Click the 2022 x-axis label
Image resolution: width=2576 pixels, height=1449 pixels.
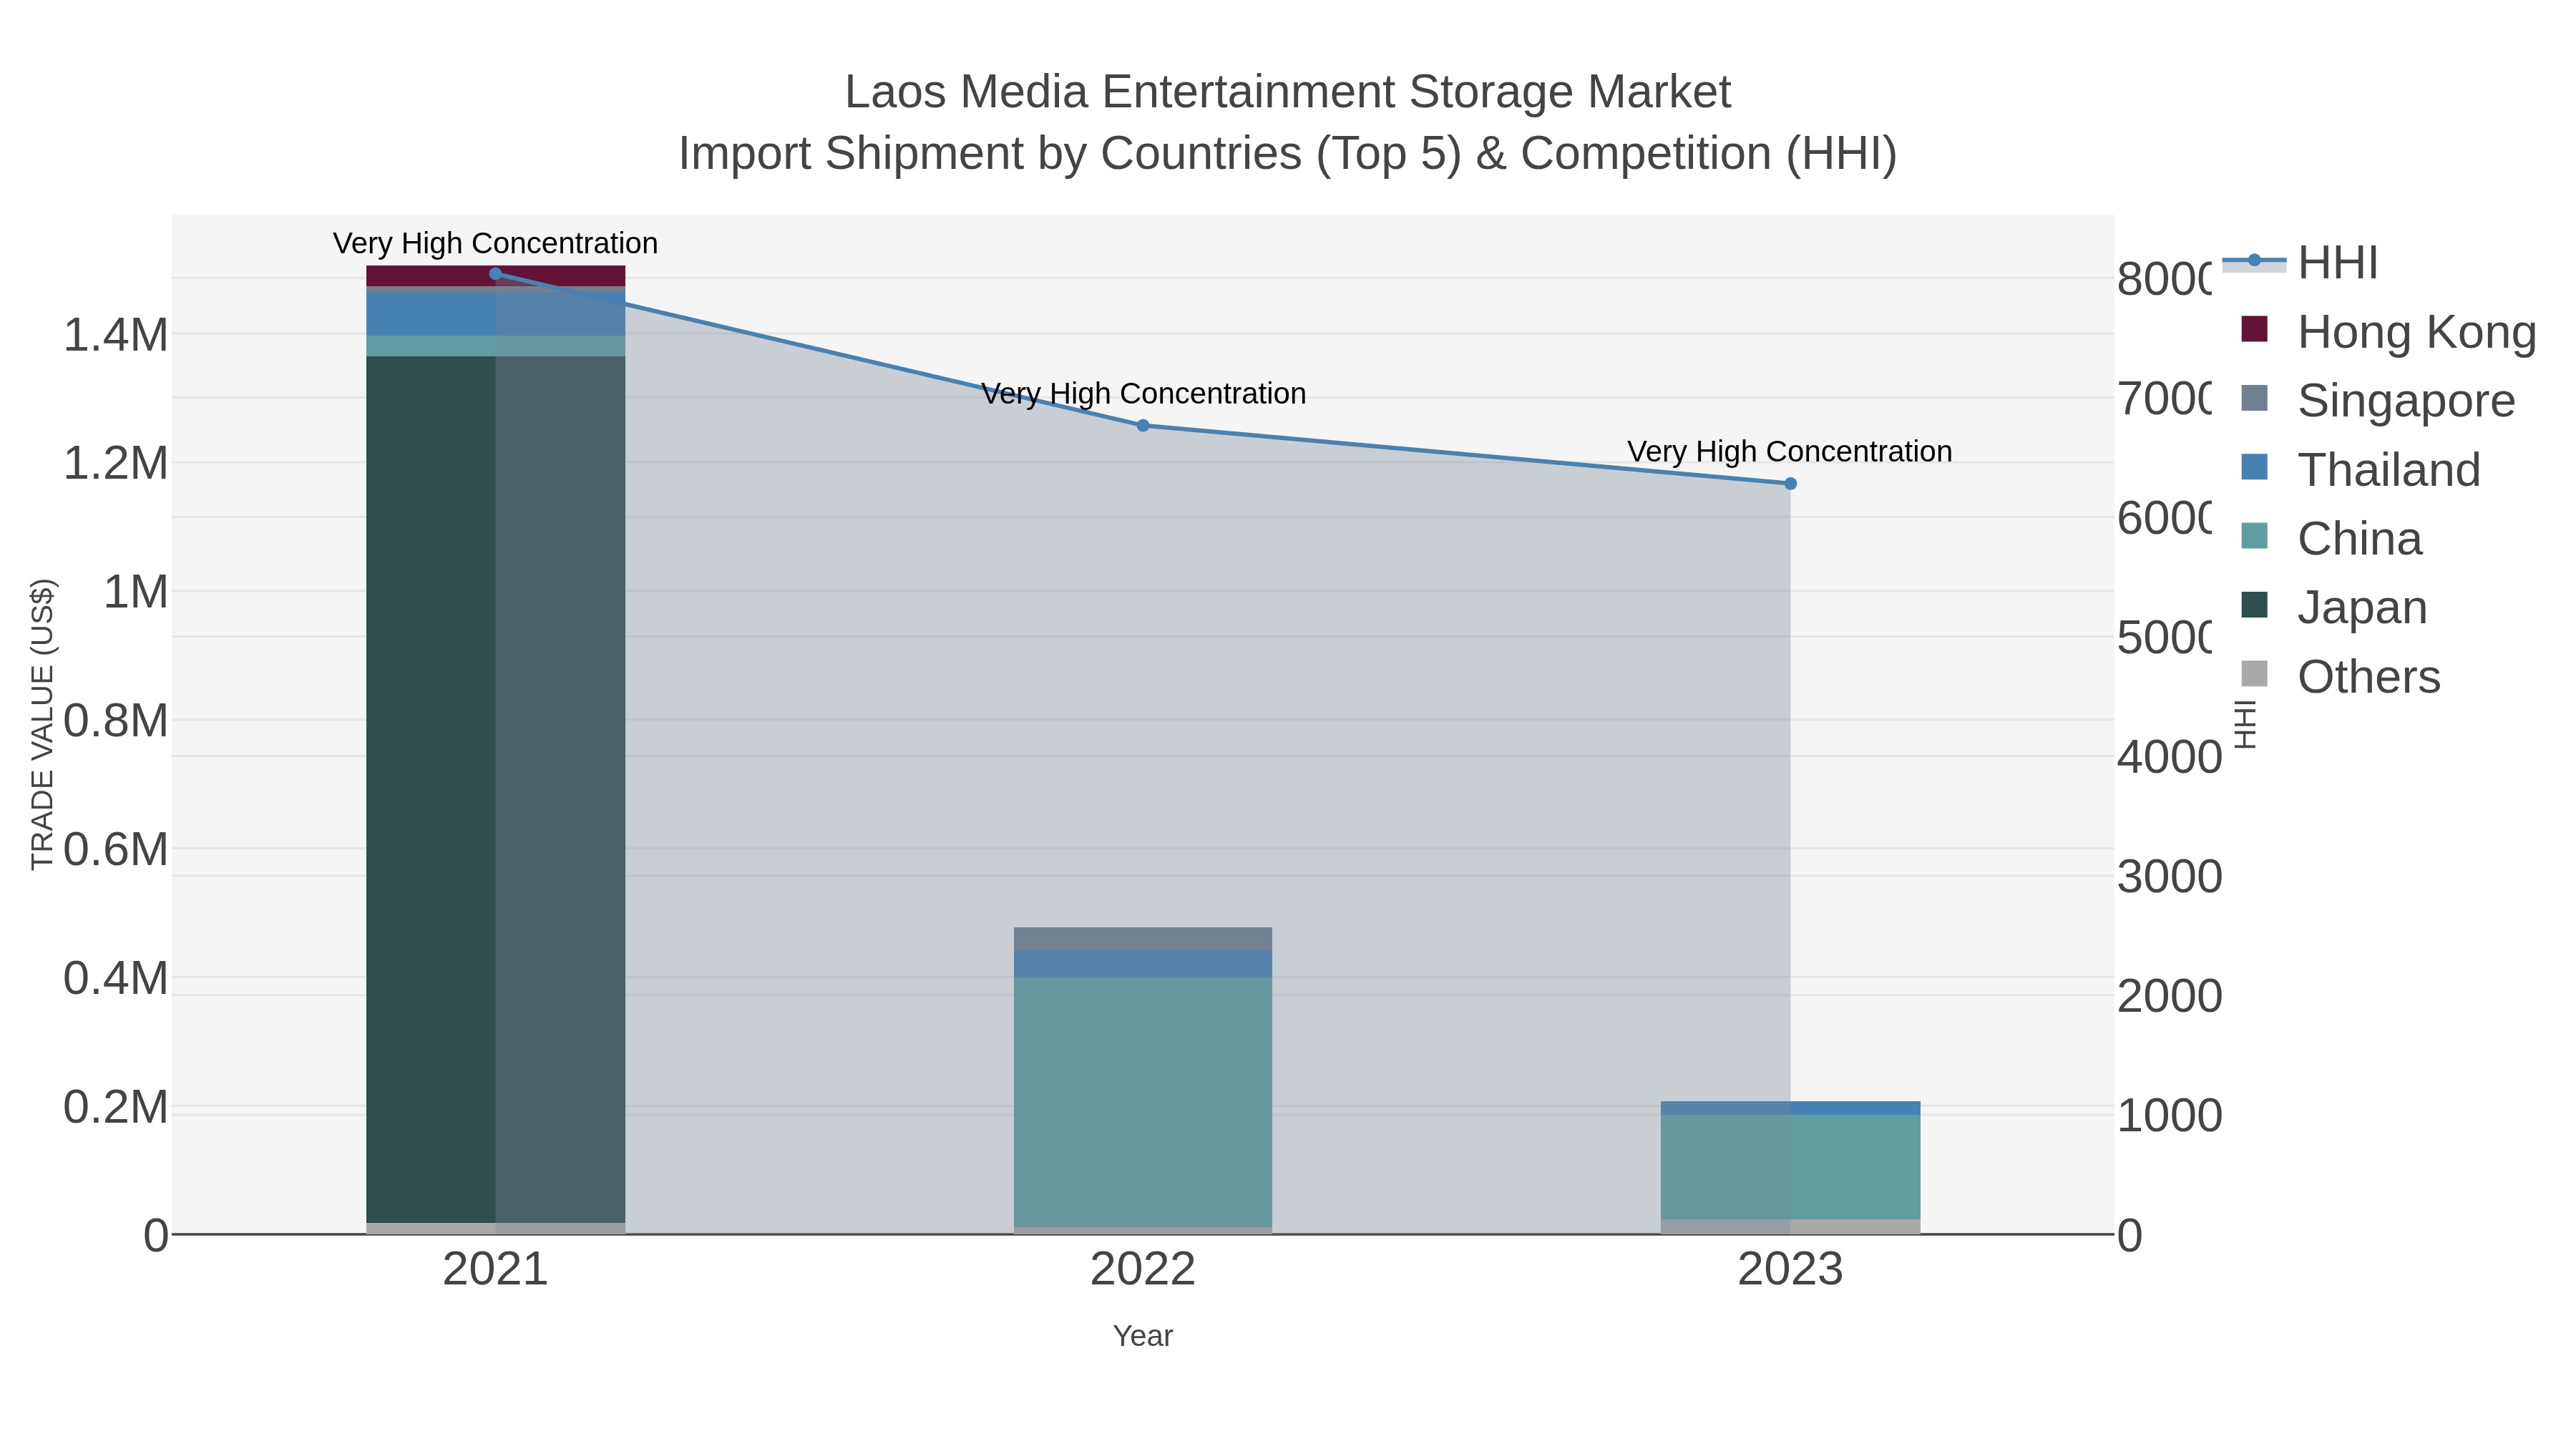coord(1143,1269)
